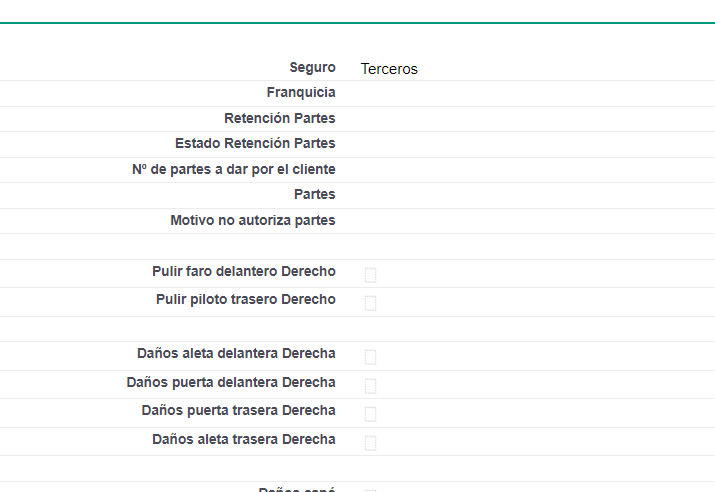Click the Franquicia field label
This screenshot has height=492, width=715.
(x=301, y=92)
